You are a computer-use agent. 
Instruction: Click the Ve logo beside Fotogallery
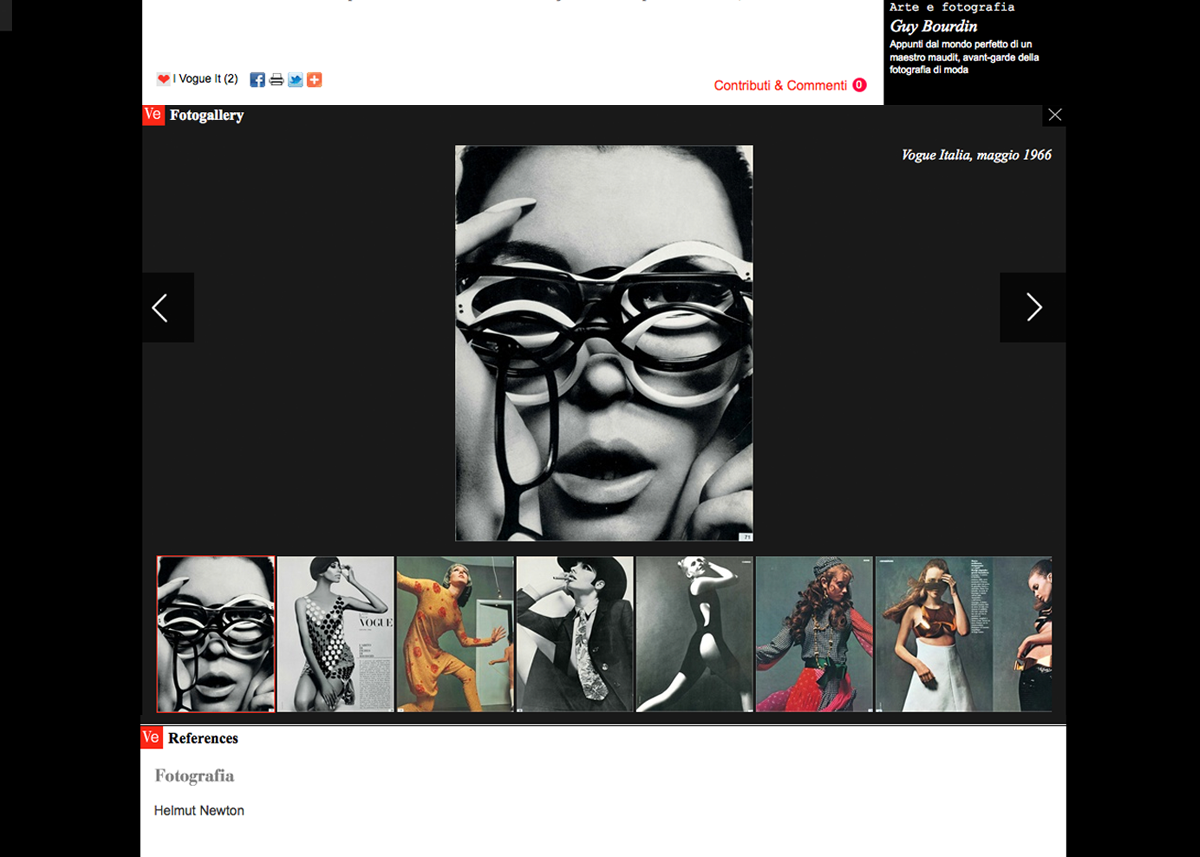pos(153,115)
